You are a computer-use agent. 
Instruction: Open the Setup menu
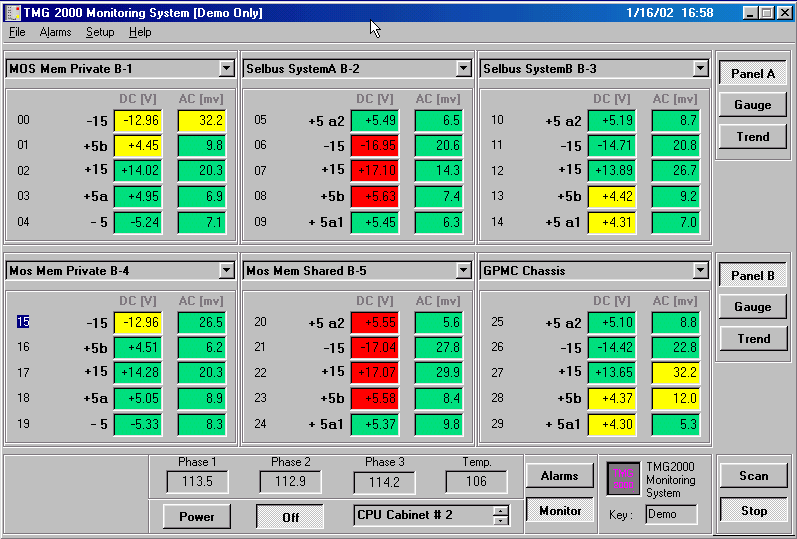(100, 32)
